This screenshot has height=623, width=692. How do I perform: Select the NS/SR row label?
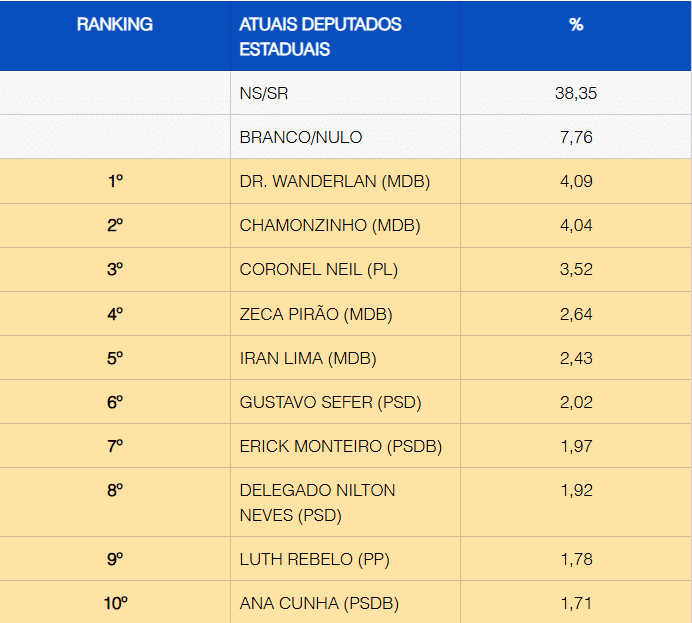point(264,93)
